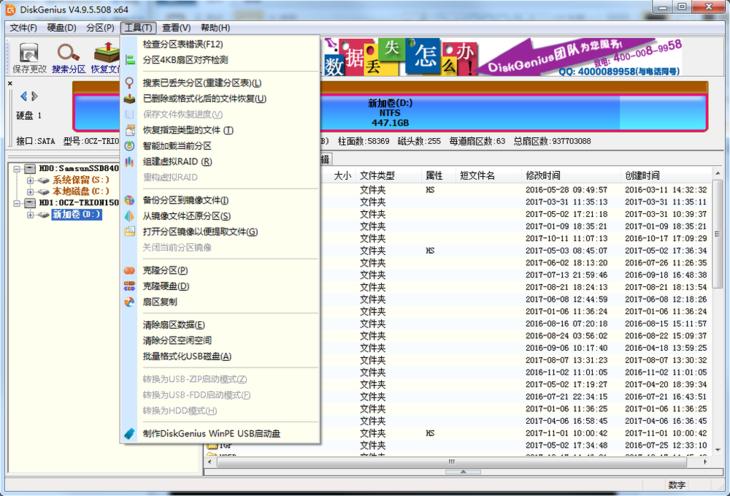Sort by 短文件名 column header

click(477, 176)
